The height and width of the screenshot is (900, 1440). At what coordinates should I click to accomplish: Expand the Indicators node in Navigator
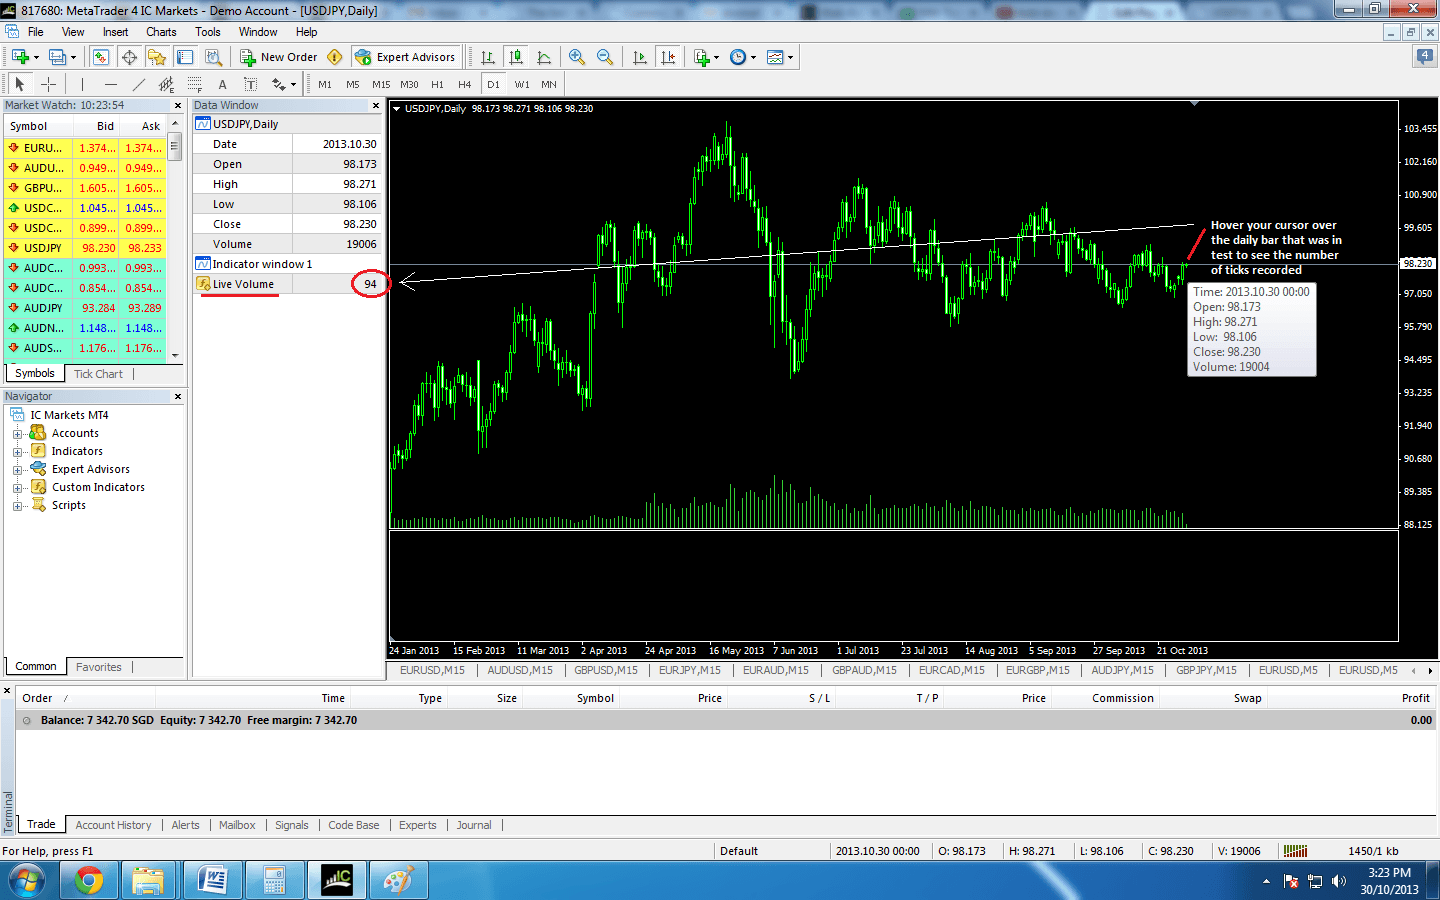tap(18, 451)
